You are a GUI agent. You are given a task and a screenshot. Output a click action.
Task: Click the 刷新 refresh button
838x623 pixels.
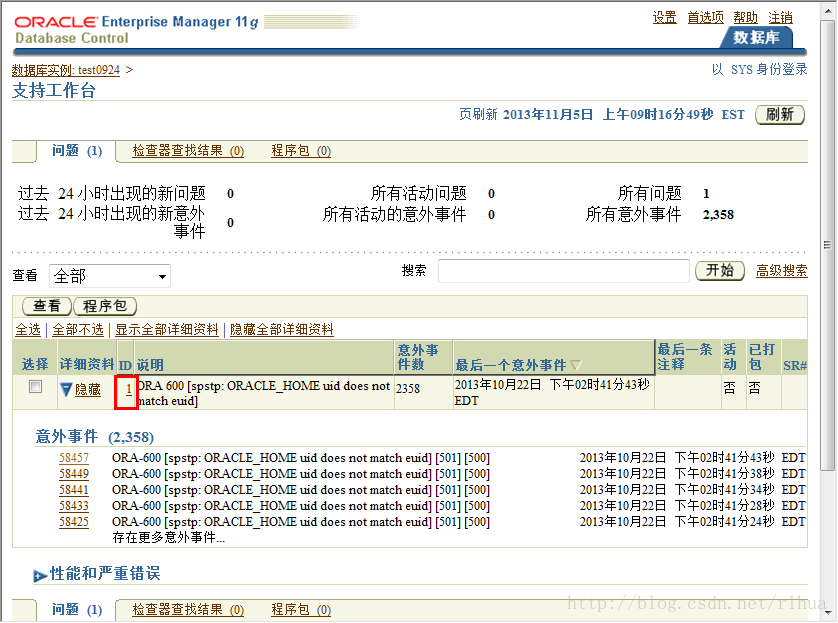[x=780, y=115]
